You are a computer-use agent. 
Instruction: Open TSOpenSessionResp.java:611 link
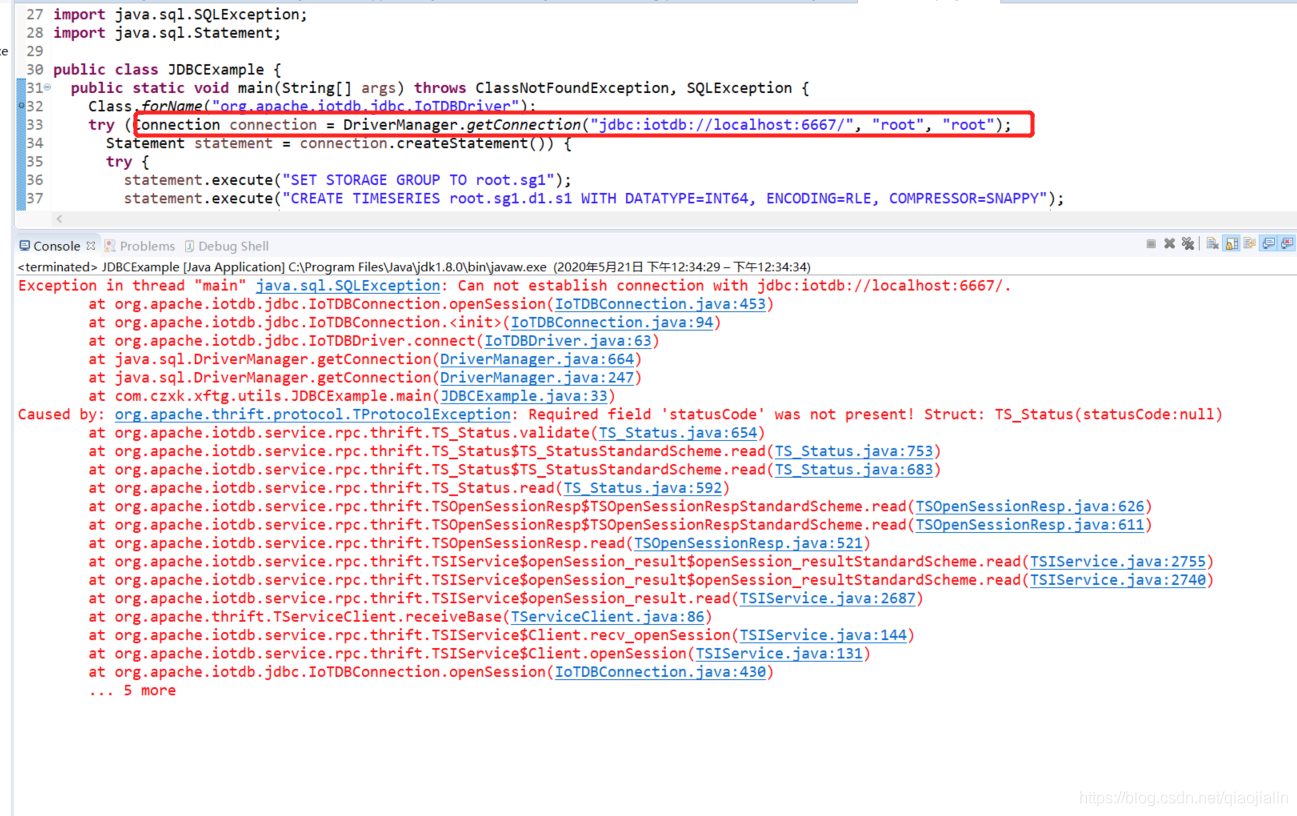[1030, 525]
